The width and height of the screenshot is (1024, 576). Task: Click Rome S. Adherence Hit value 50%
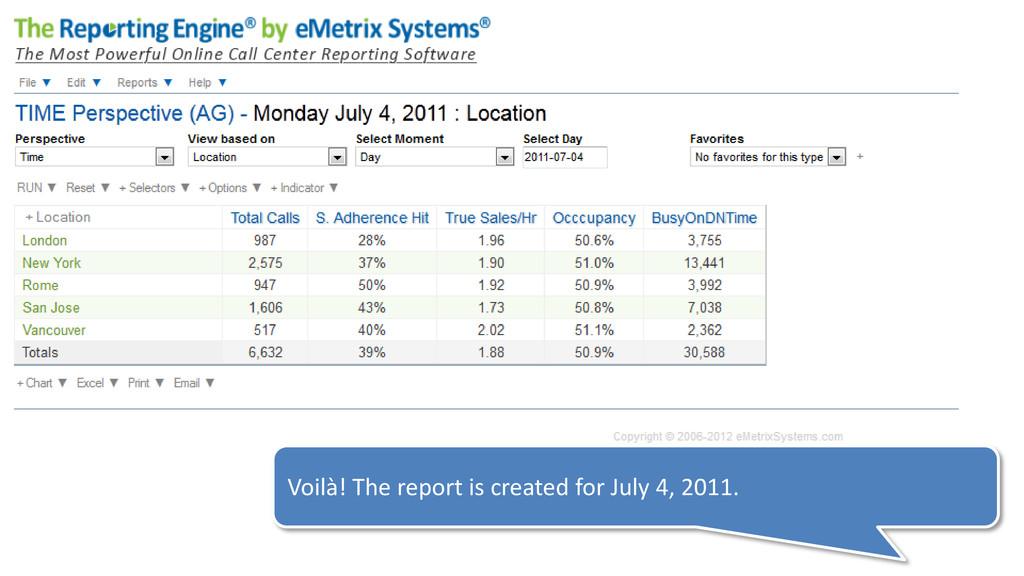click(x=372, y=285)
